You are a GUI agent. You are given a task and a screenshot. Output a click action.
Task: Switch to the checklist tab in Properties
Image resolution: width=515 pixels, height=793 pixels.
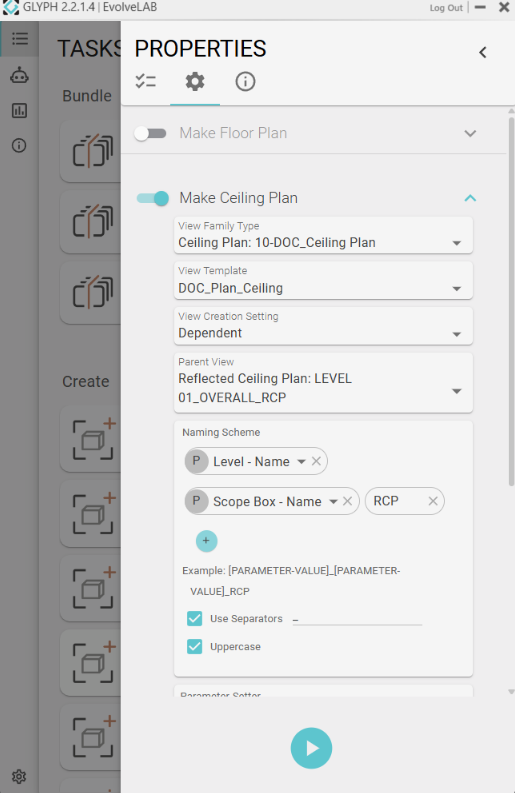point(146,81)
